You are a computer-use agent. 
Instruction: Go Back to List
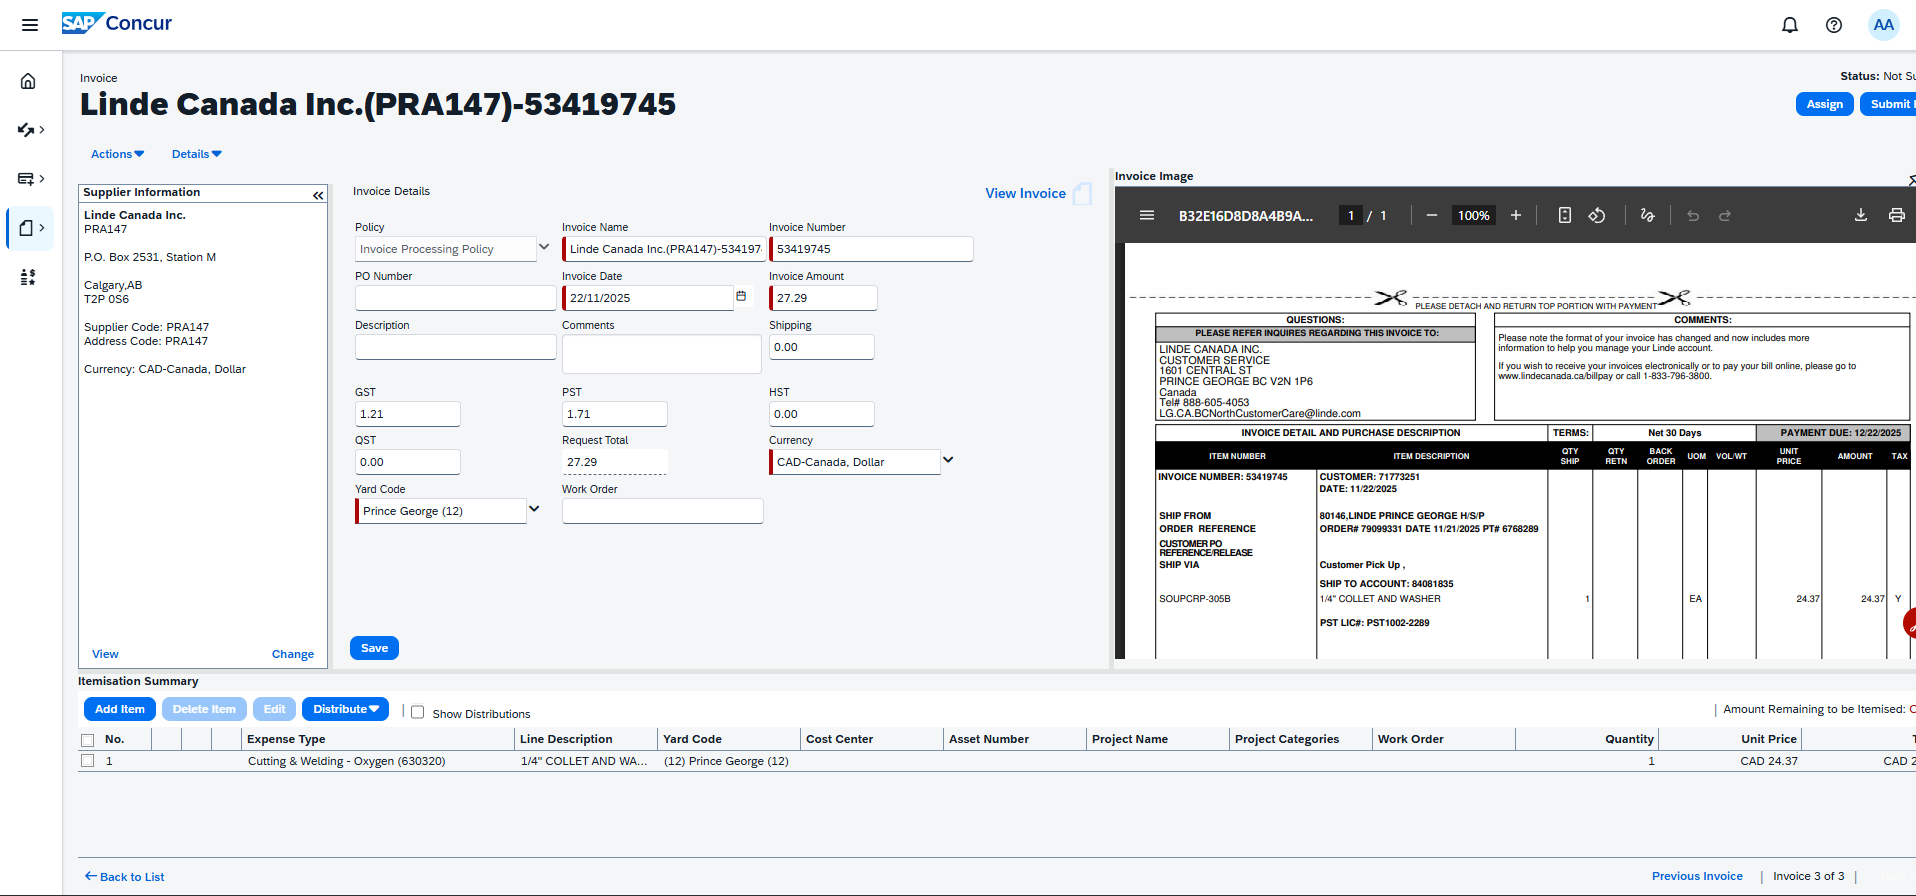[x=125, y=877]
